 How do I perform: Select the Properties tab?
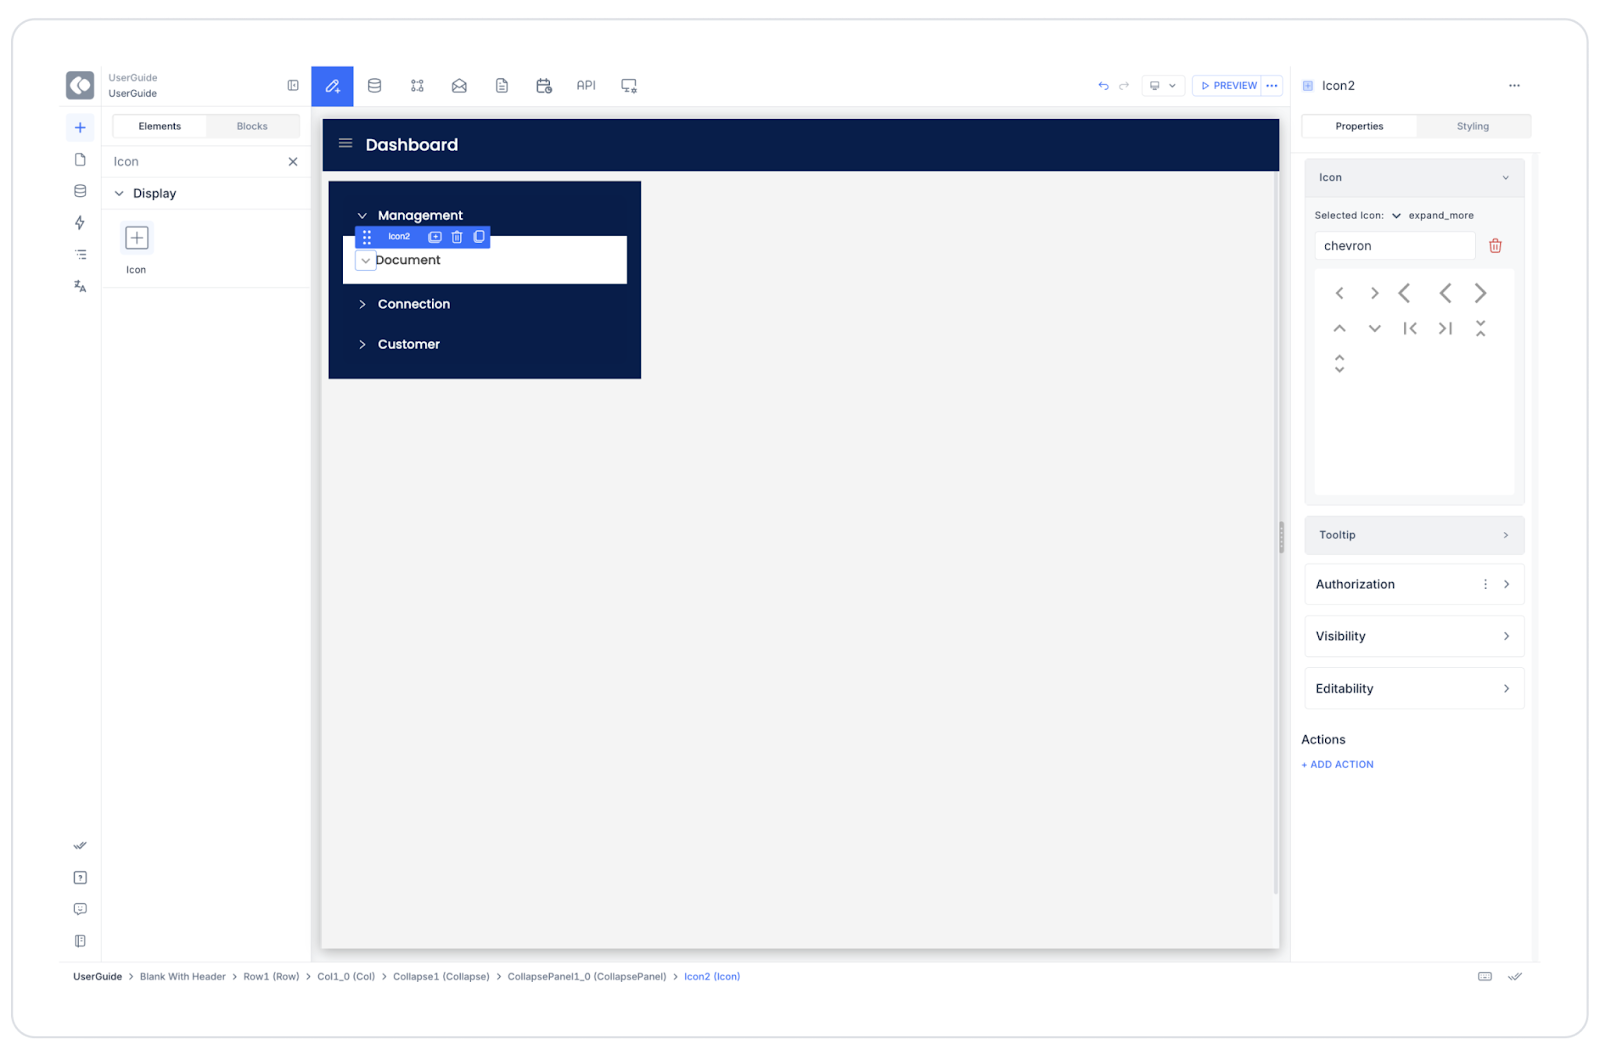(1359, 127)
